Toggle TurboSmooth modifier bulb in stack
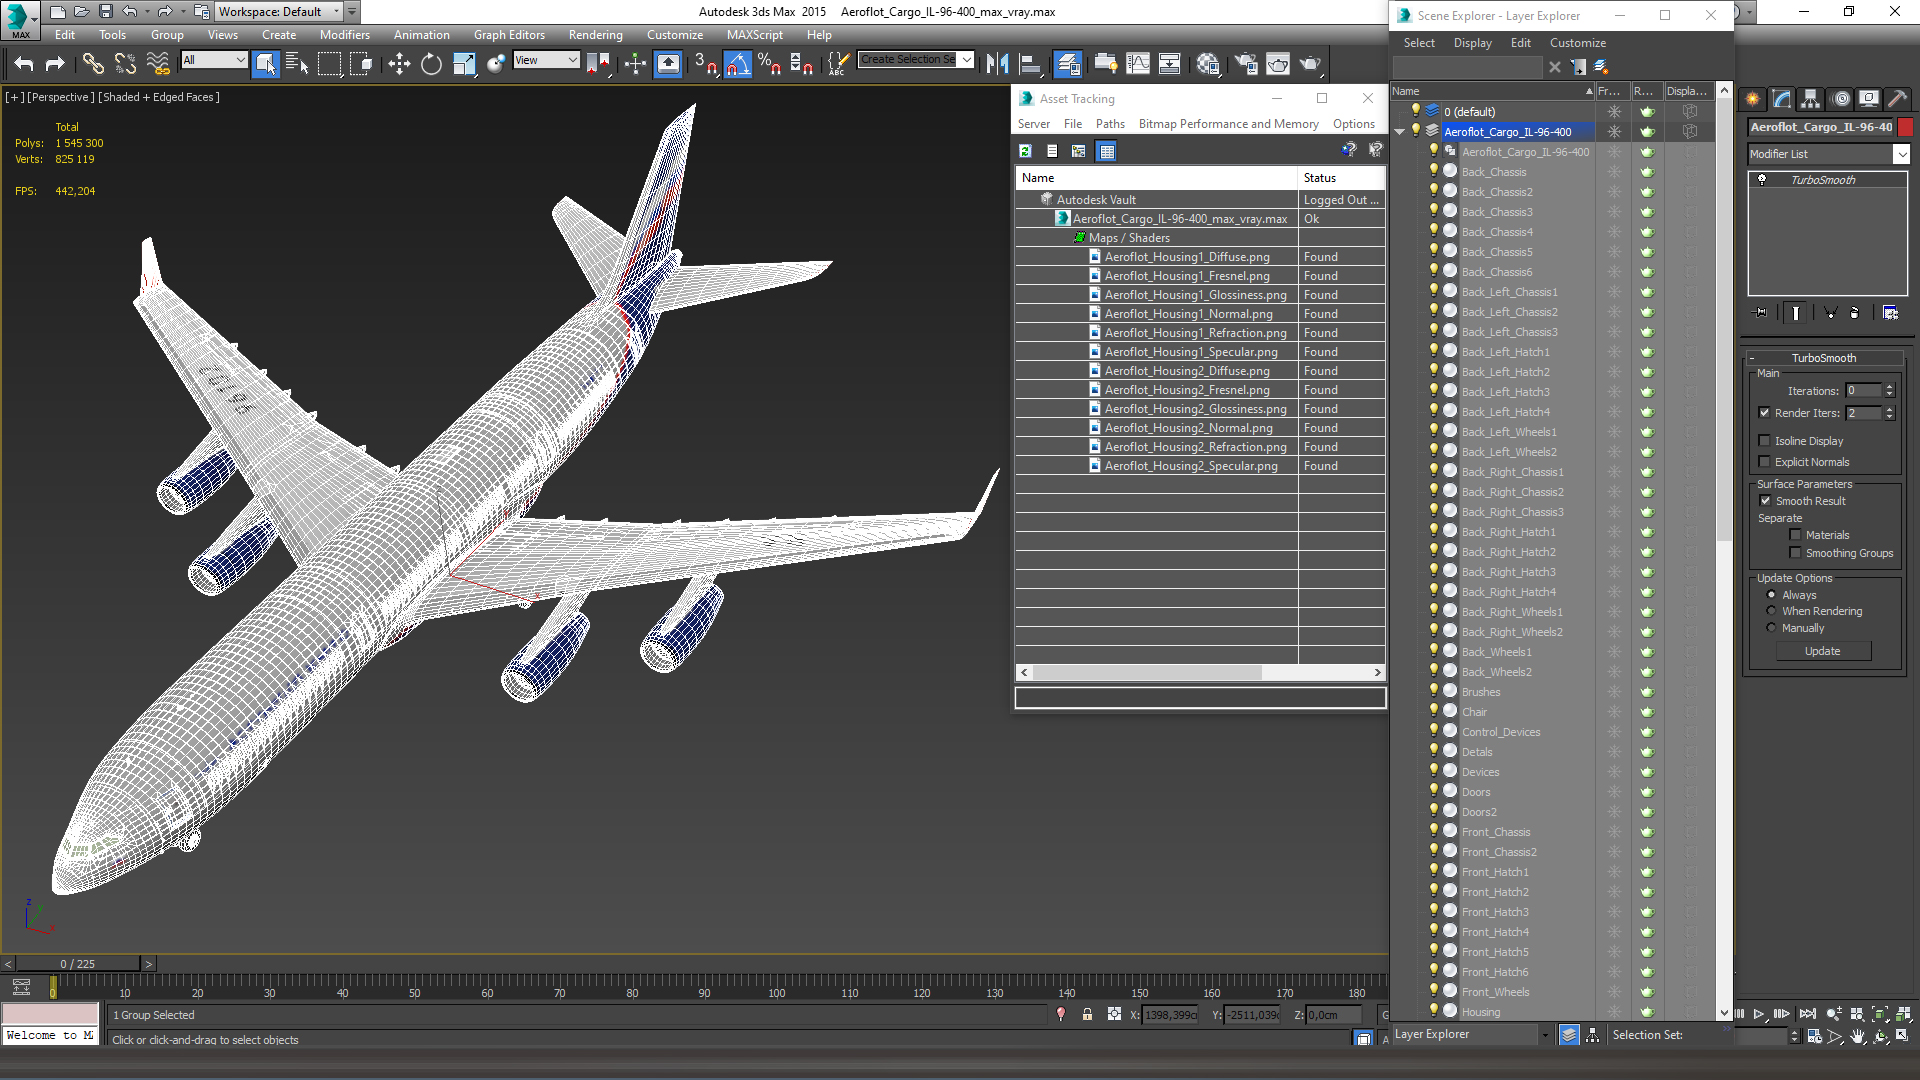1920x1080 pixels. [1762, 180]
